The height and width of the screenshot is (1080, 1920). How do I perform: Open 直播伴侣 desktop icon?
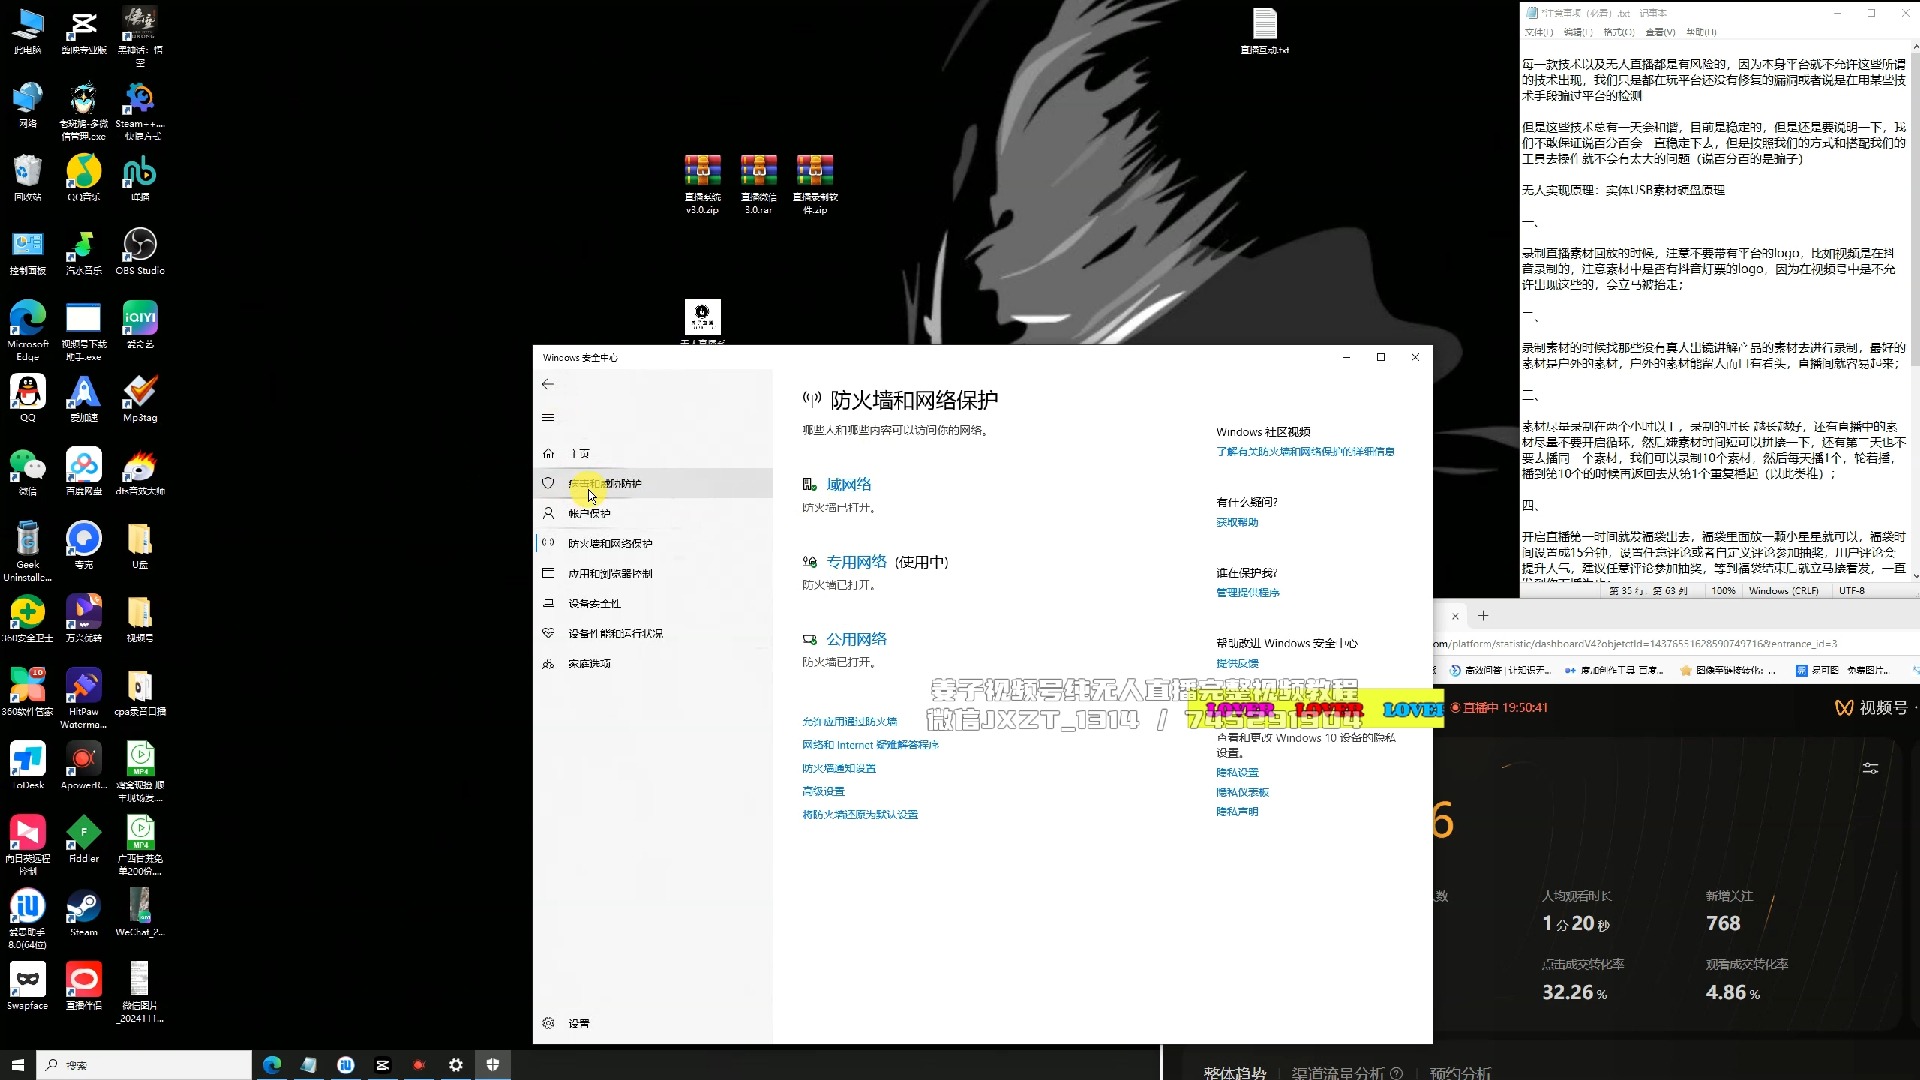pyautogui.click(x=84, y=987)
